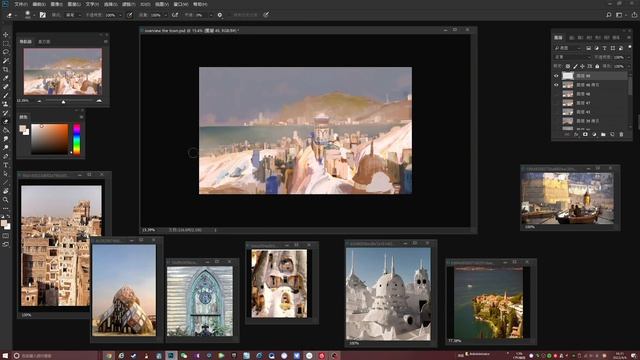Select the Healing Brush tool
This screenshot has width=640, height=360.
6,87
